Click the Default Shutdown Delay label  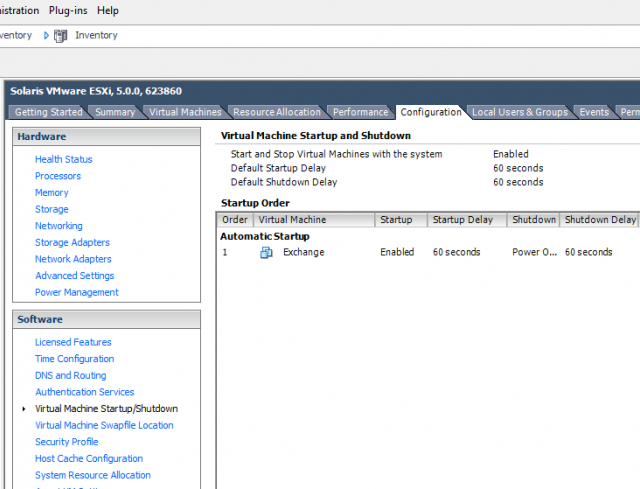(284, 182)
